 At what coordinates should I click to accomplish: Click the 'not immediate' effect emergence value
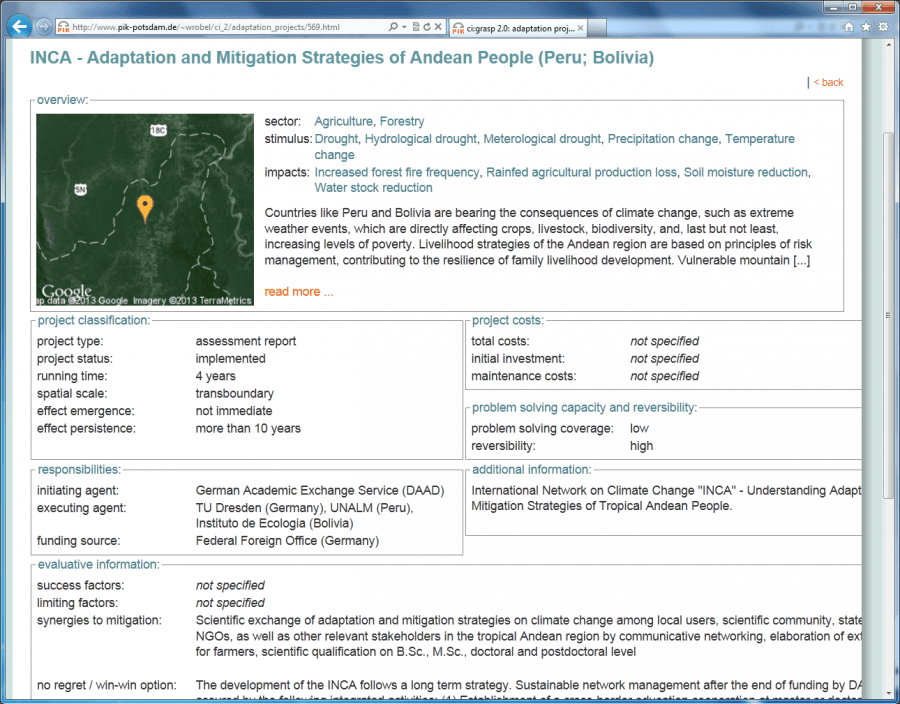tap(234, 411)
